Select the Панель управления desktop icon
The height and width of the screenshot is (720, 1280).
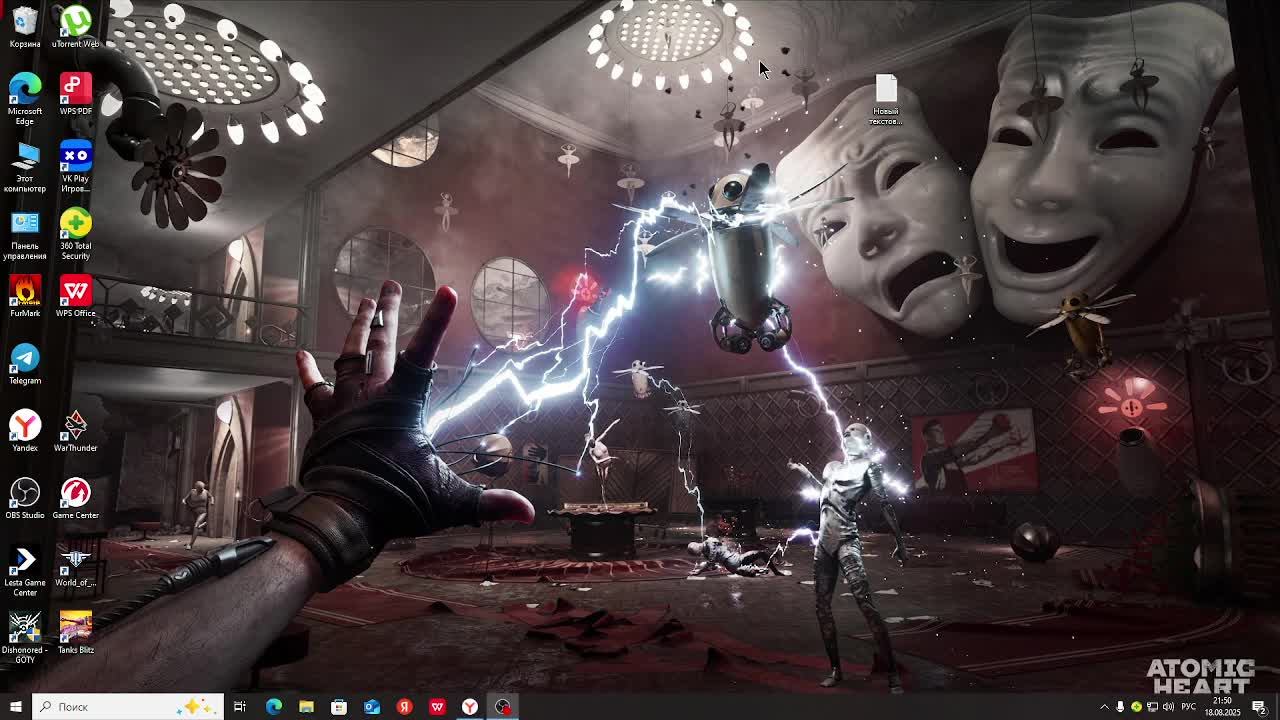coord(25,234)
